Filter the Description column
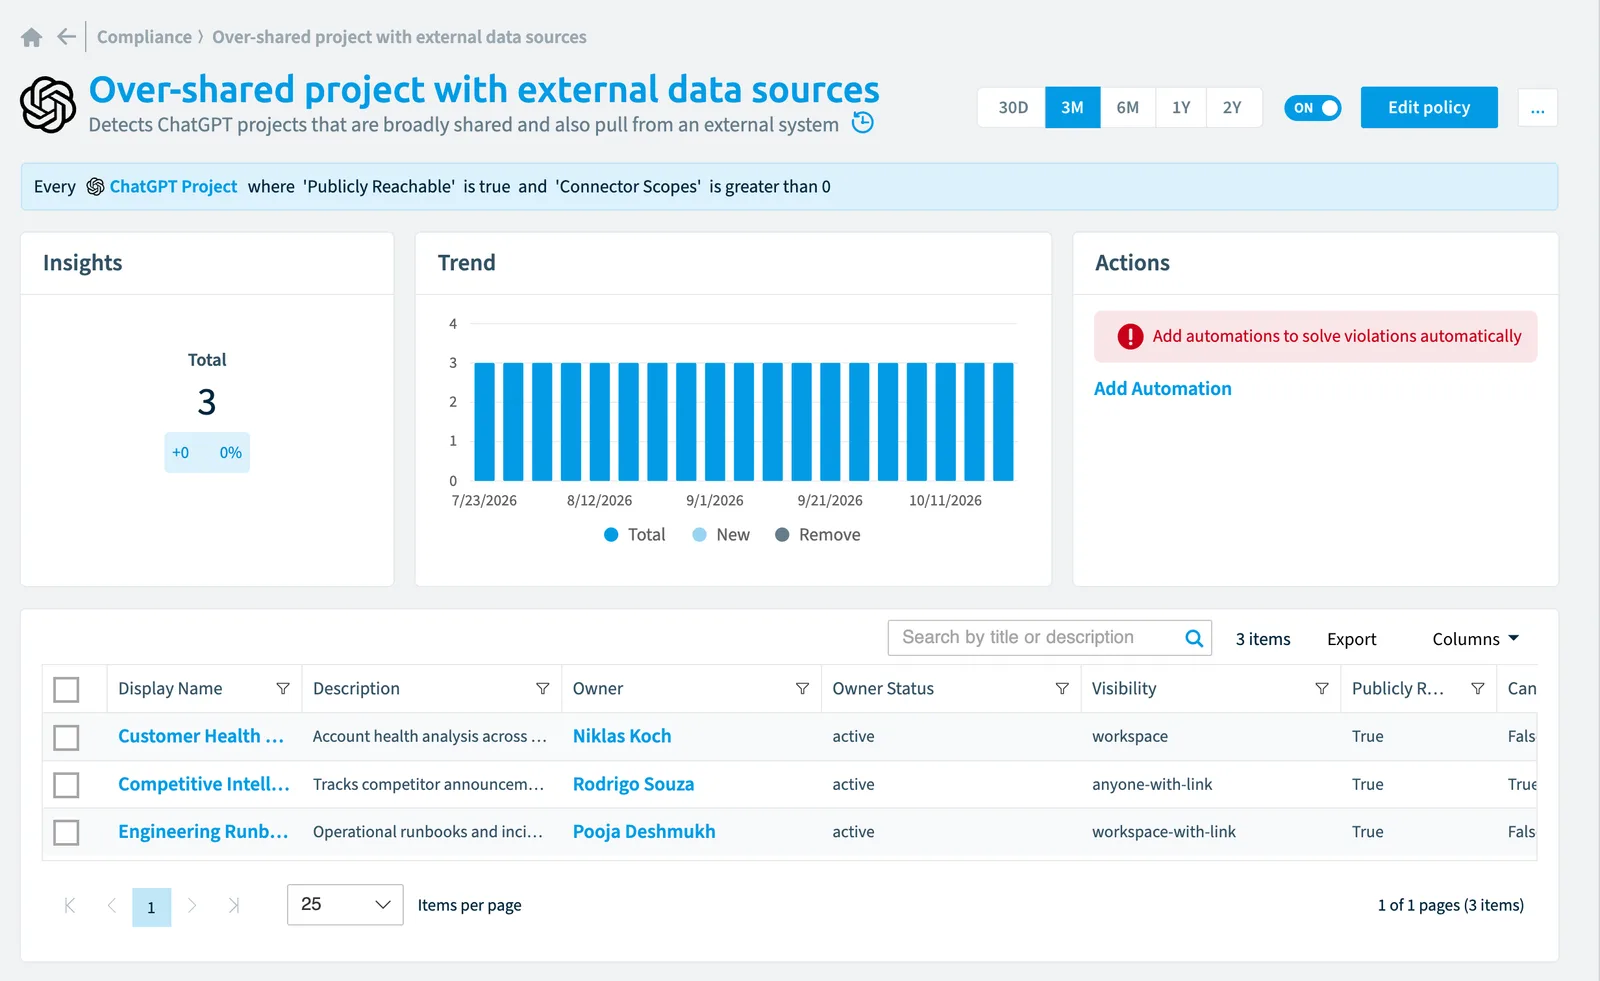This screenshot has width=1600, height=981. click(543, 689)
